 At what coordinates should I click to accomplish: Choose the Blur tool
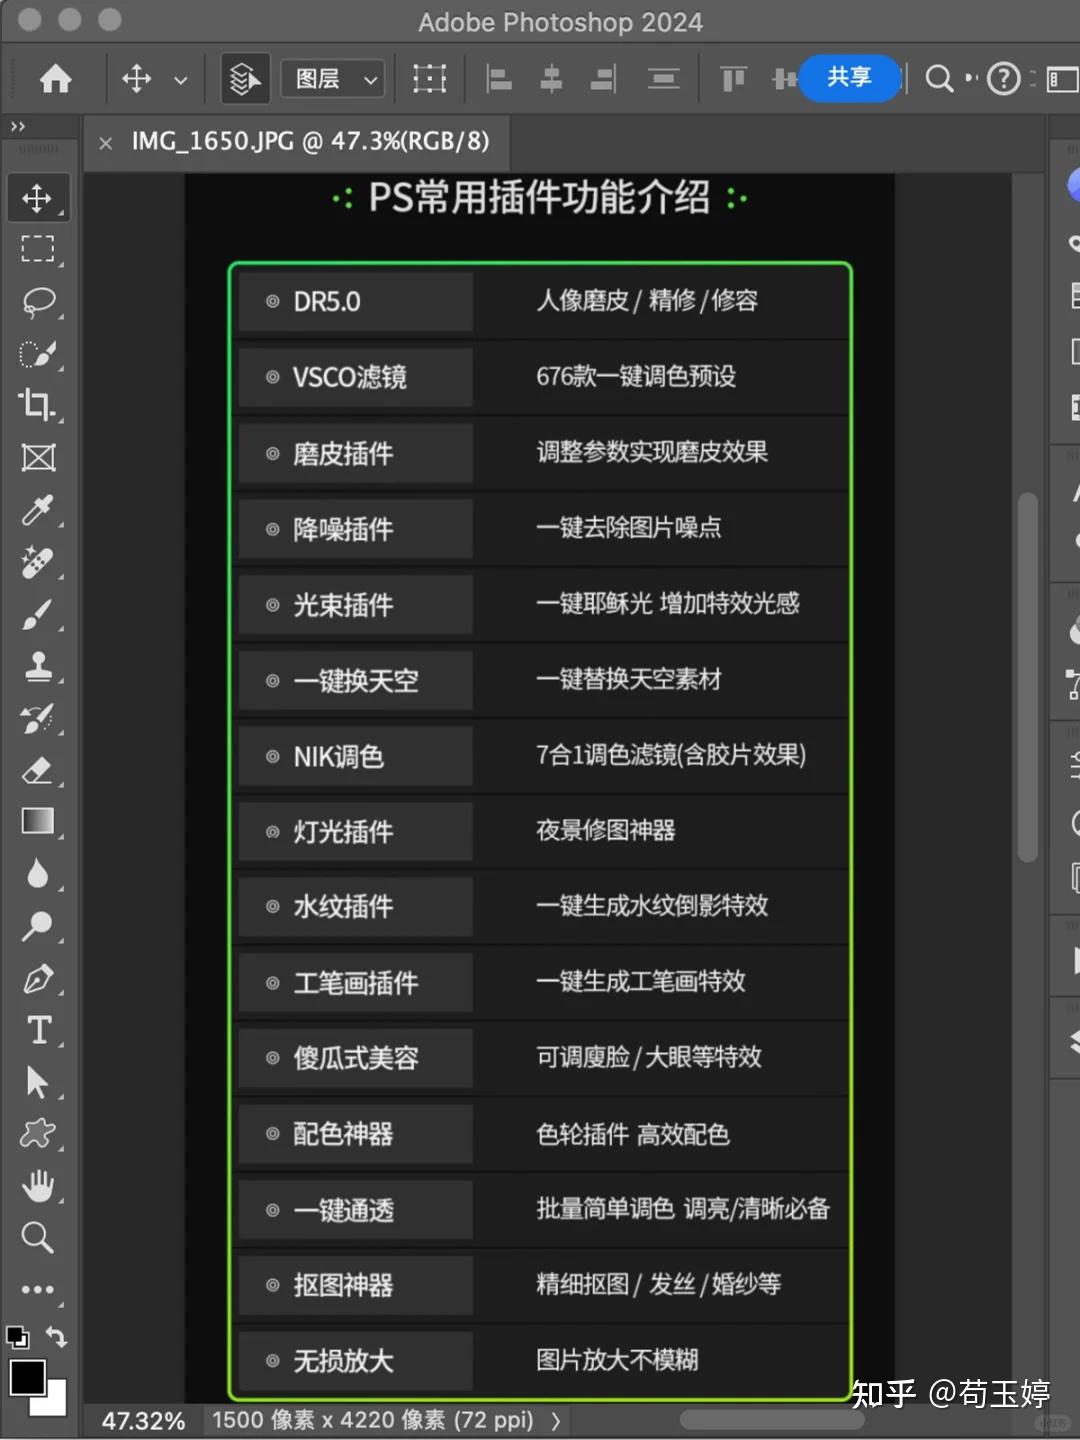click(x=38, y=874)
